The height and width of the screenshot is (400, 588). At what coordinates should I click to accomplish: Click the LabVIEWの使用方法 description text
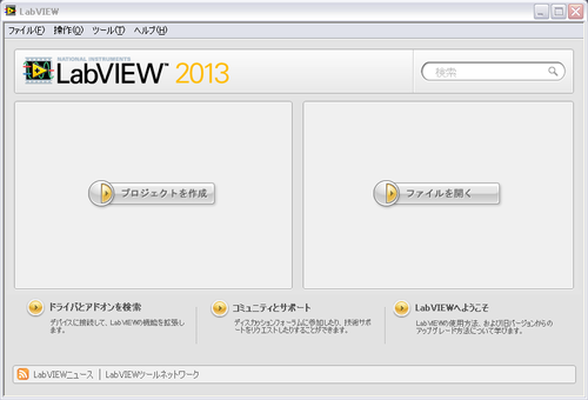pyautogui.click(x=484, y=327)
